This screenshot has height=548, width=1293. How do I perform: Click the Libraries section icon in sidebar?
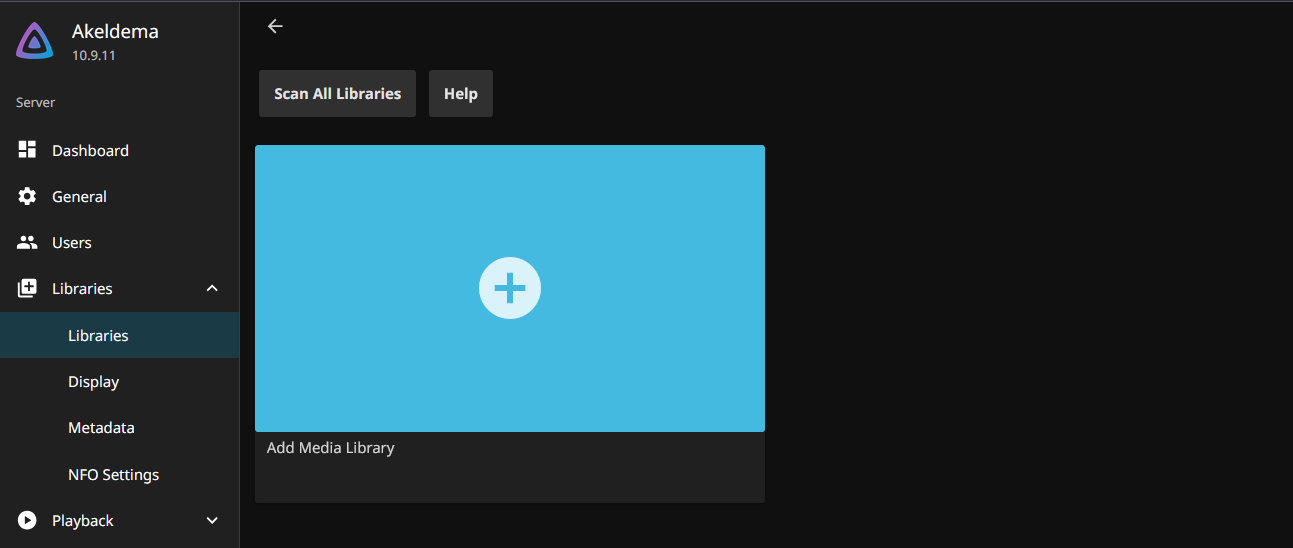(27, 288)
